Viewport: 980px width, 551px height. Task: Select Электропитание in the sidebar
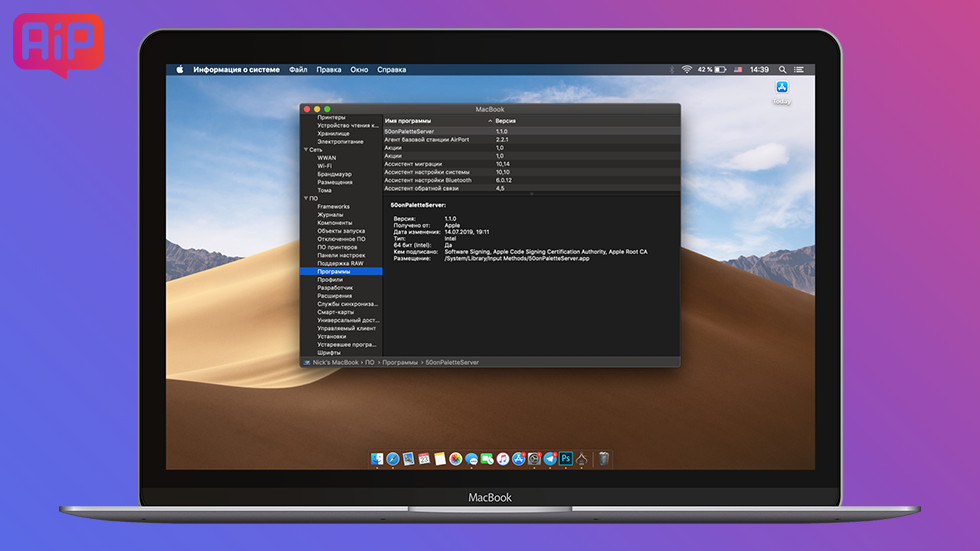pos(340,141)
